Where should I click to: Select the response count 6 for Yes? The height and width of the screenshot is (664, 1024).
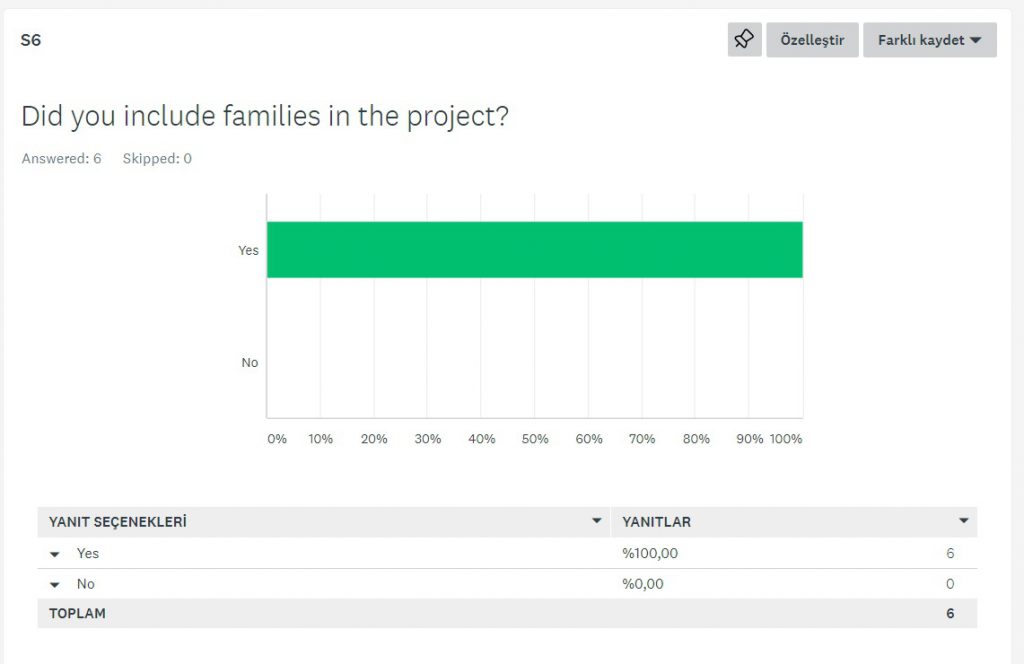point(949,553)
